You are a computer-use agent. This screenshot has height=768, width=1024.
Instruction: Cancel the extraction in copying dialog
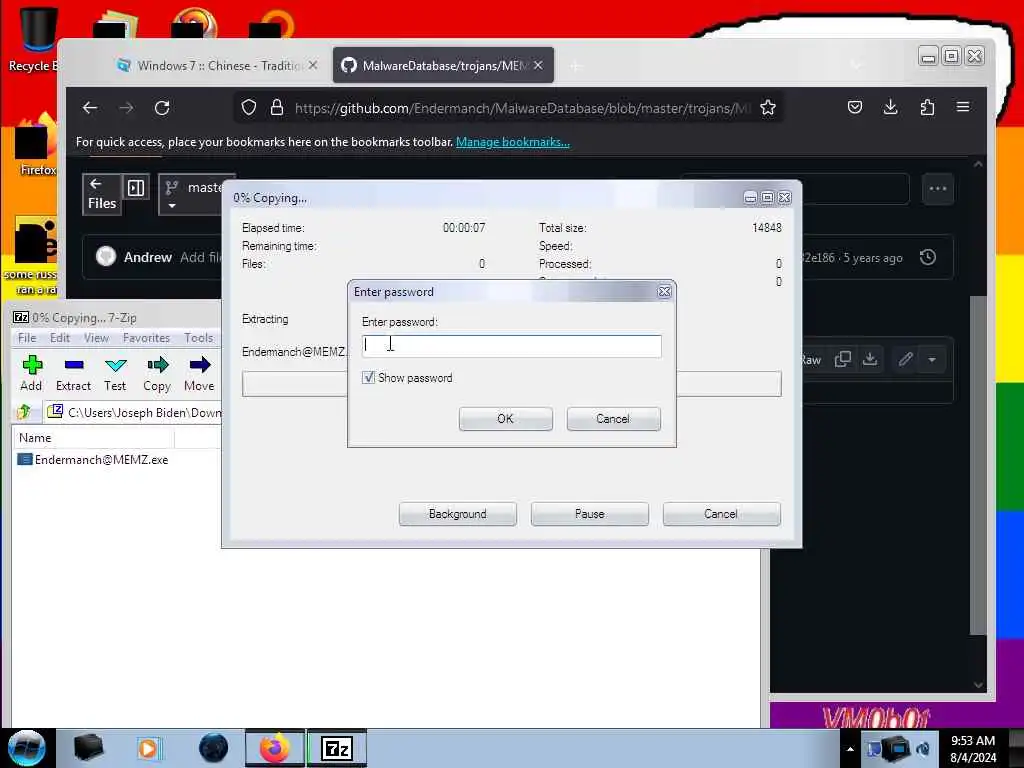tap(721, 514)
